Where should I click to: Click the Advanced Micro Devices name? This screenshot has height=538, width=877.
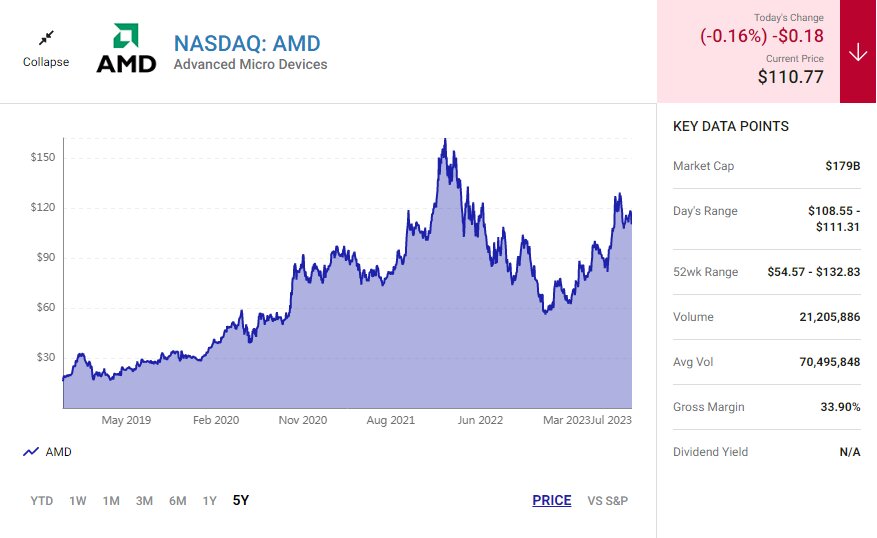[x=250, y=65]
